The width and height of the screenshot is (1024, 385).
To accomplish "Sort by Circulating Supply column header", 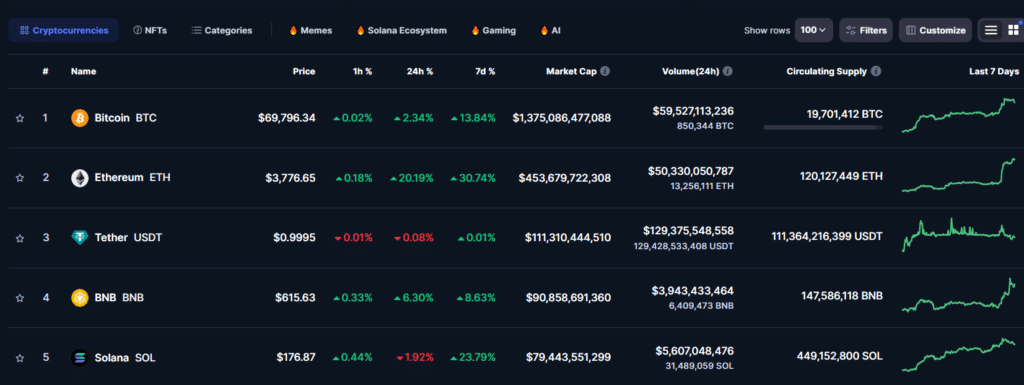I will [x=827, y=71].
